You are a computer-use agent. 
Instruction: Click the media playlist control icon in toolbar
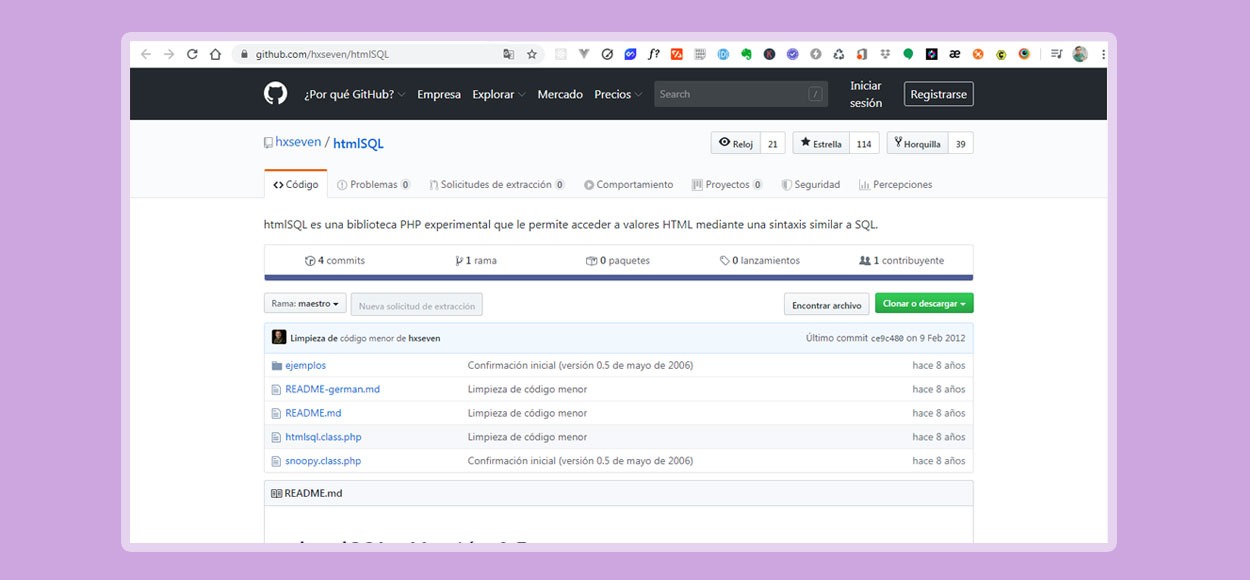click(x=1056, y=54)
